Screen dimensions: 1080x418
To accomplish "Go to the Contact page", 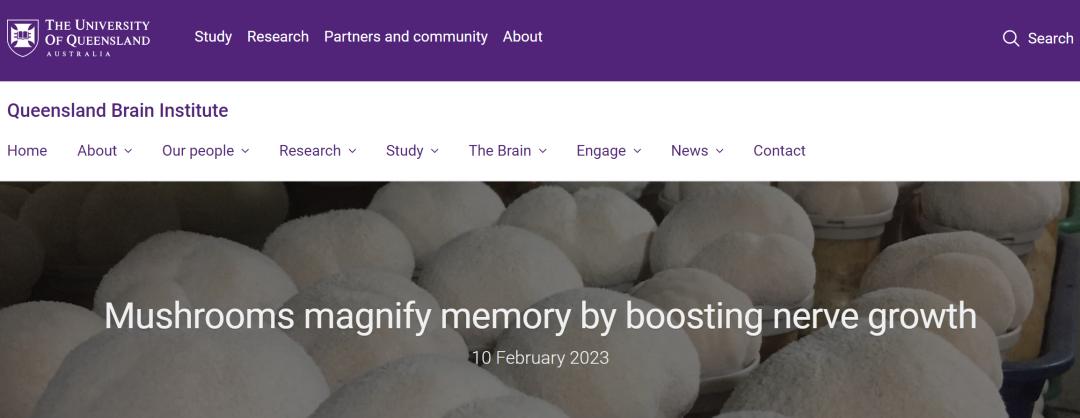I will tap(779, 151).
